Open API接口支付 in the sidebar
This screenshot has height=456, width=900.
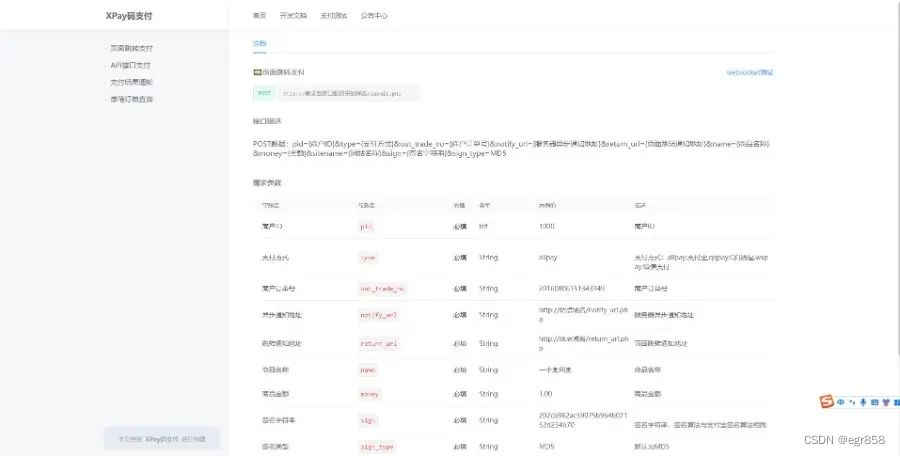click(130, 65)
